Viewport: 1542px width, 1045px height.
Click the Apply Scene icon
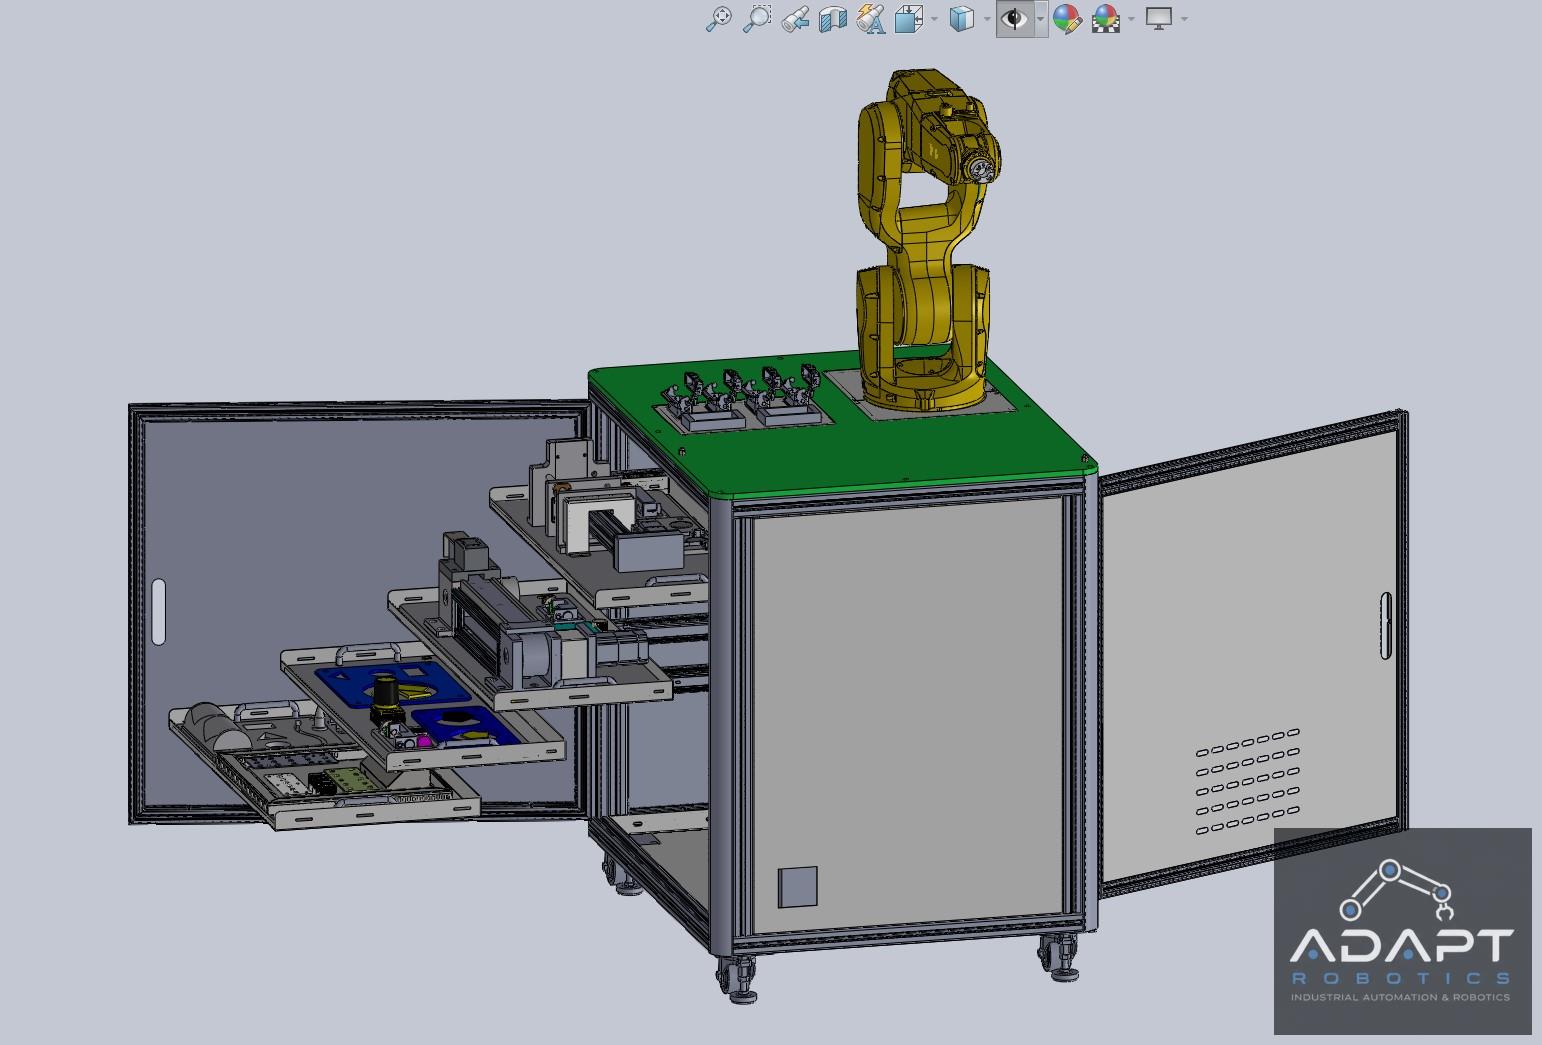(x=1106, y=19)
